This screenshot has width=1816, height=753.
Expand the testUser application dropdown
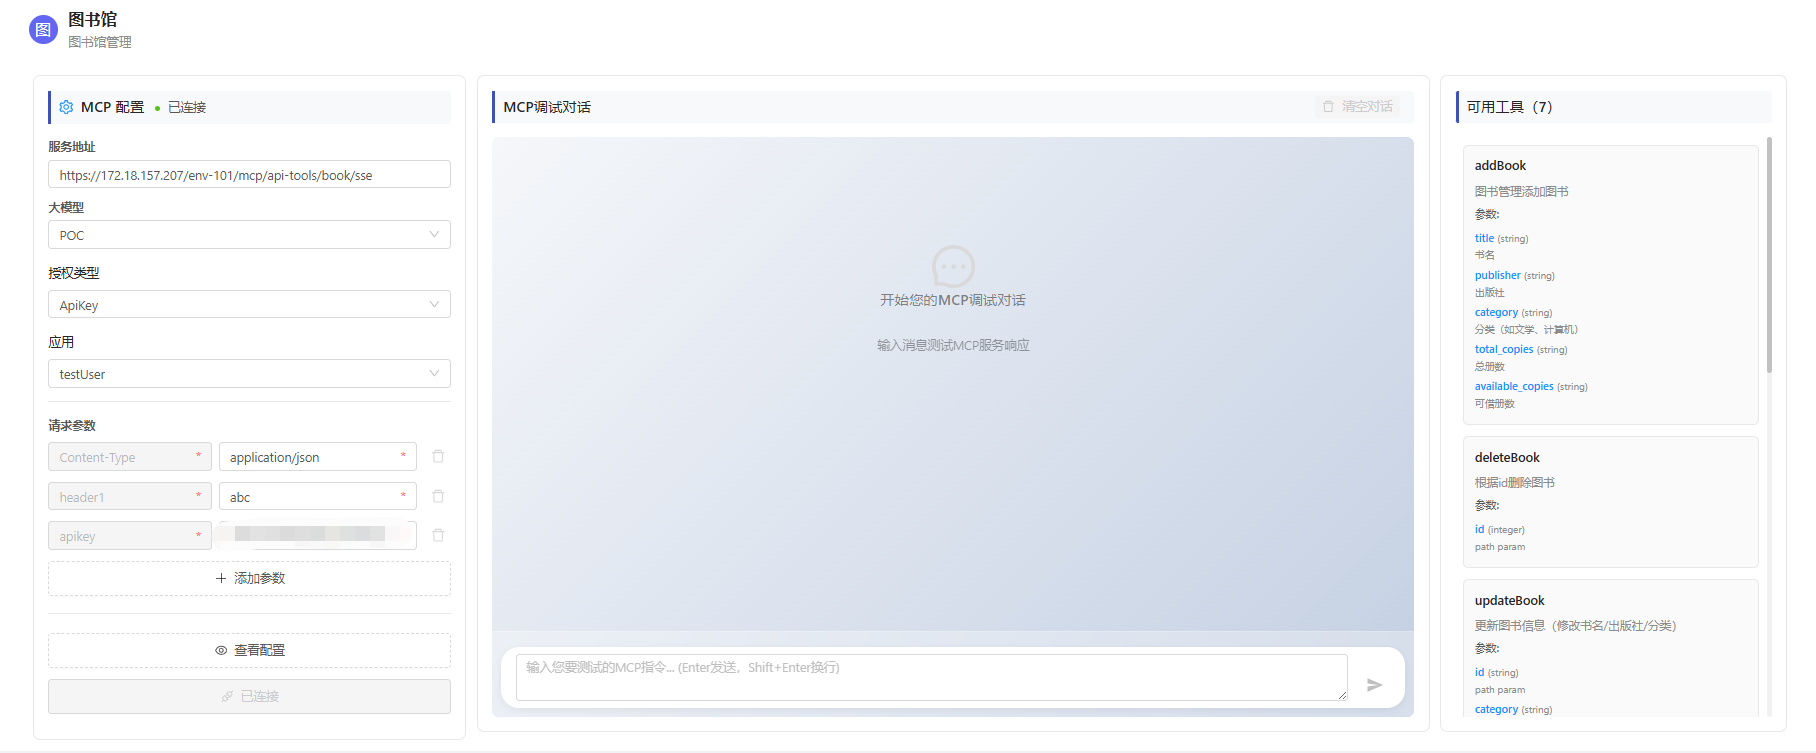tap(249, 374)
